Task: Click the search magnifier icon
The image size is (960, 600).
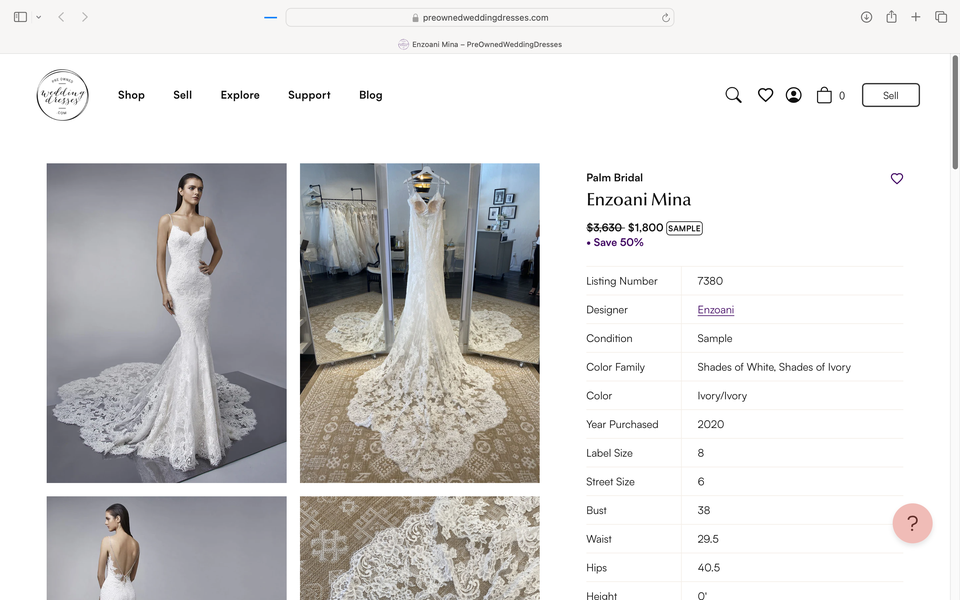Action: coord(733,95)
